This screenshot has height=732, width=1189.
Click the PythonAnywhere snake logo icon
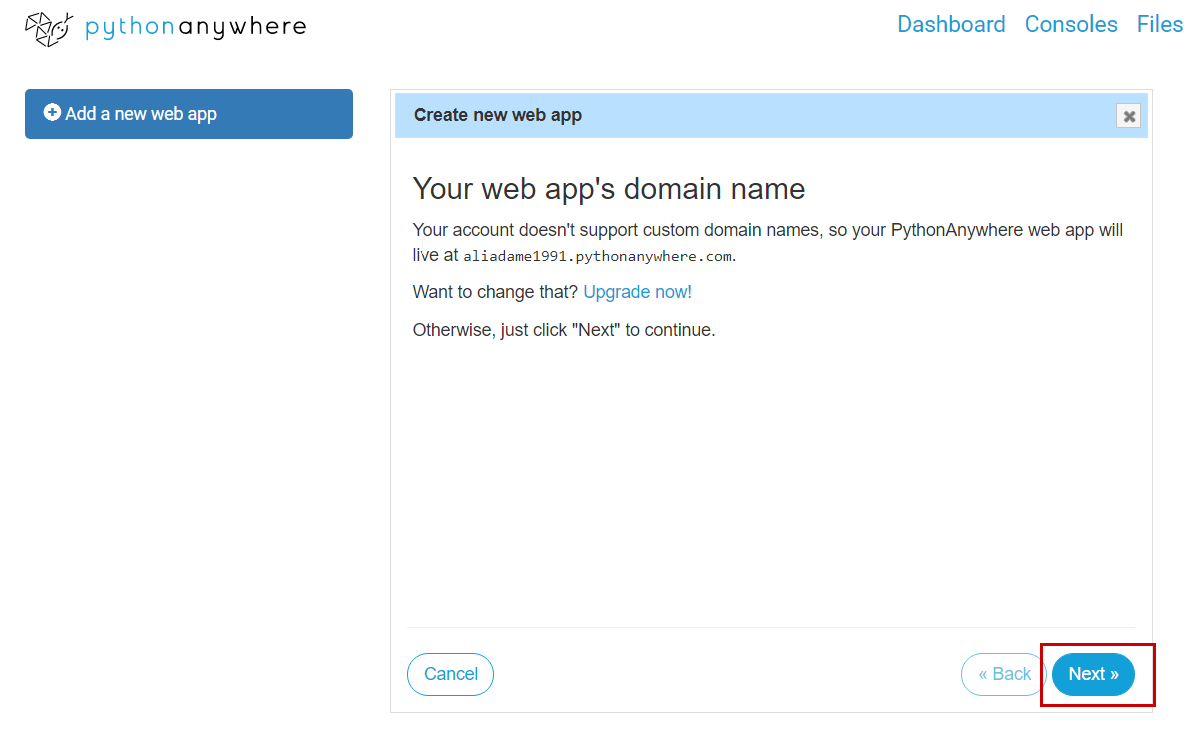coord(49,29)
